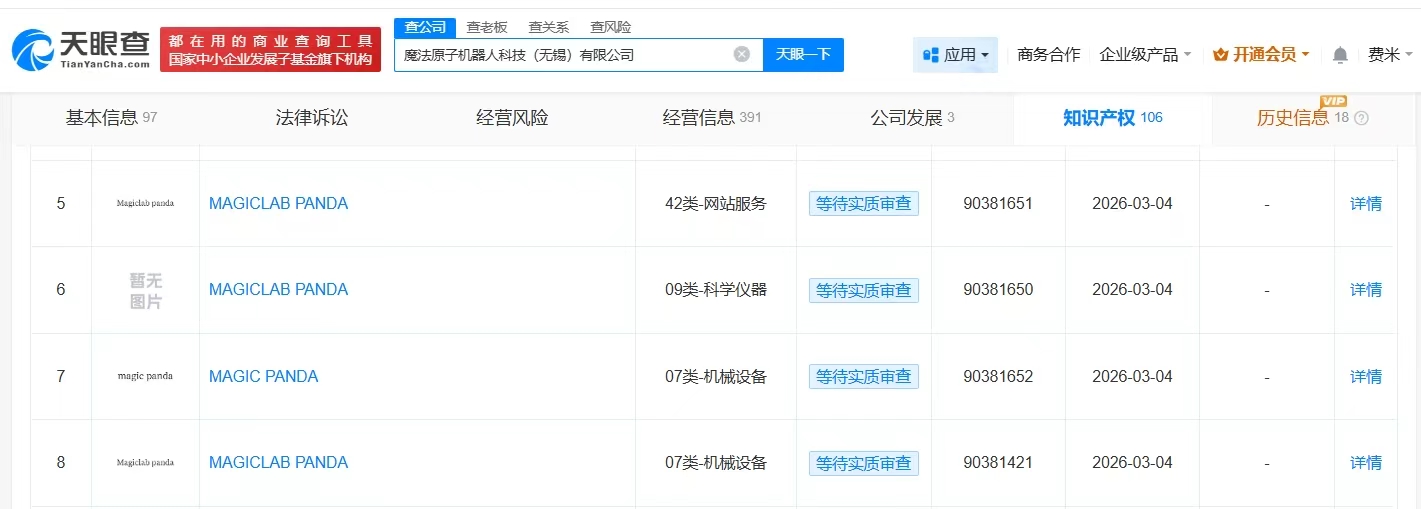Screen dimensions: 1421x509
Task: View magic panda thumbnail in row 7
Action: point(145,376)
